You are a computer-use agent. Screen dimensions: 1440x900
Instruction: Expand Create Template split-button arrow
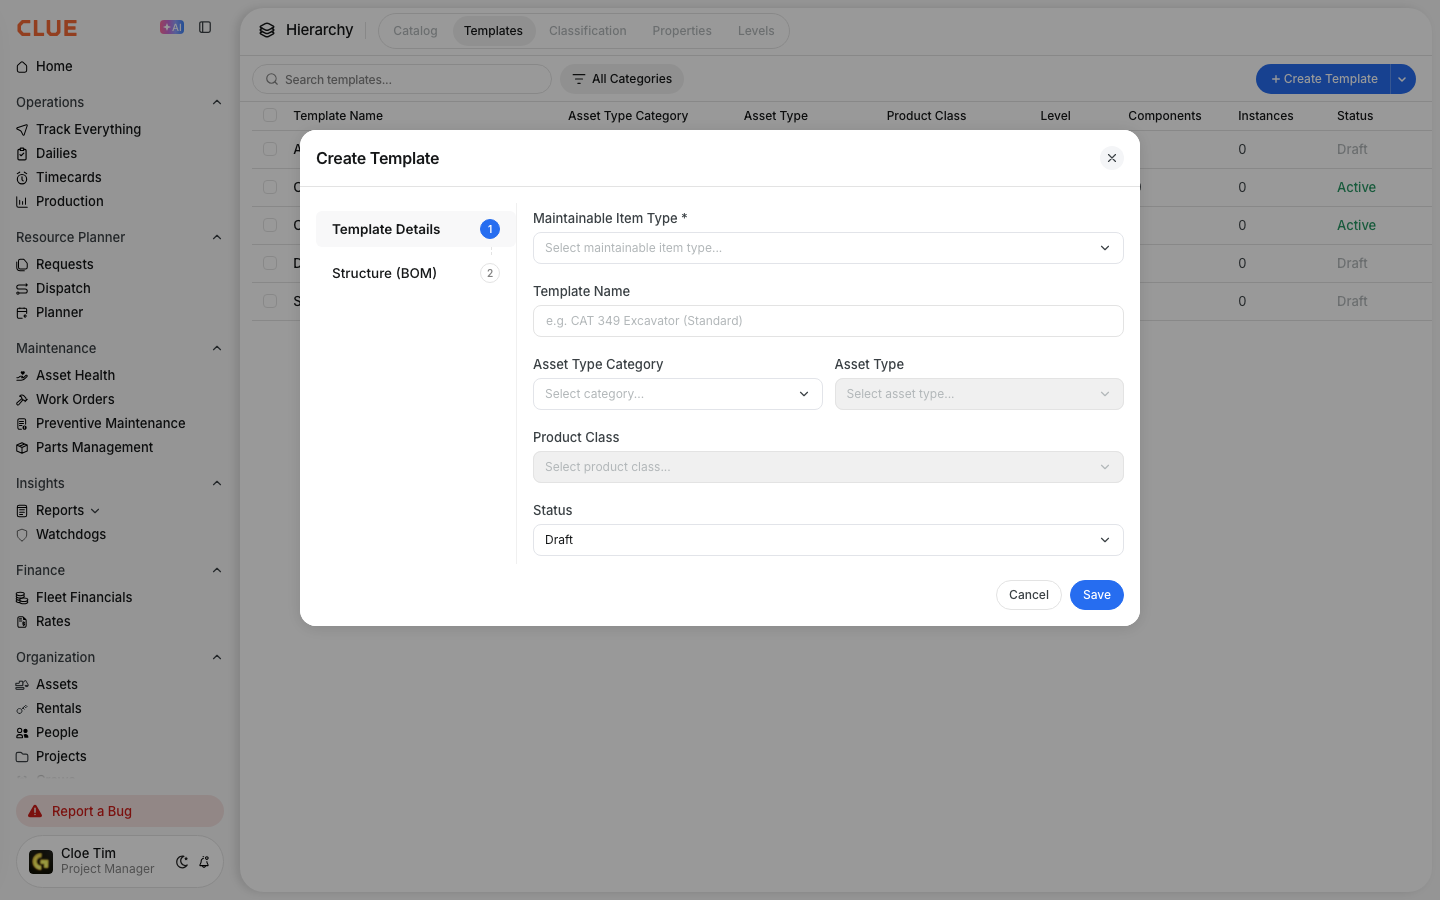(1403, 79)
